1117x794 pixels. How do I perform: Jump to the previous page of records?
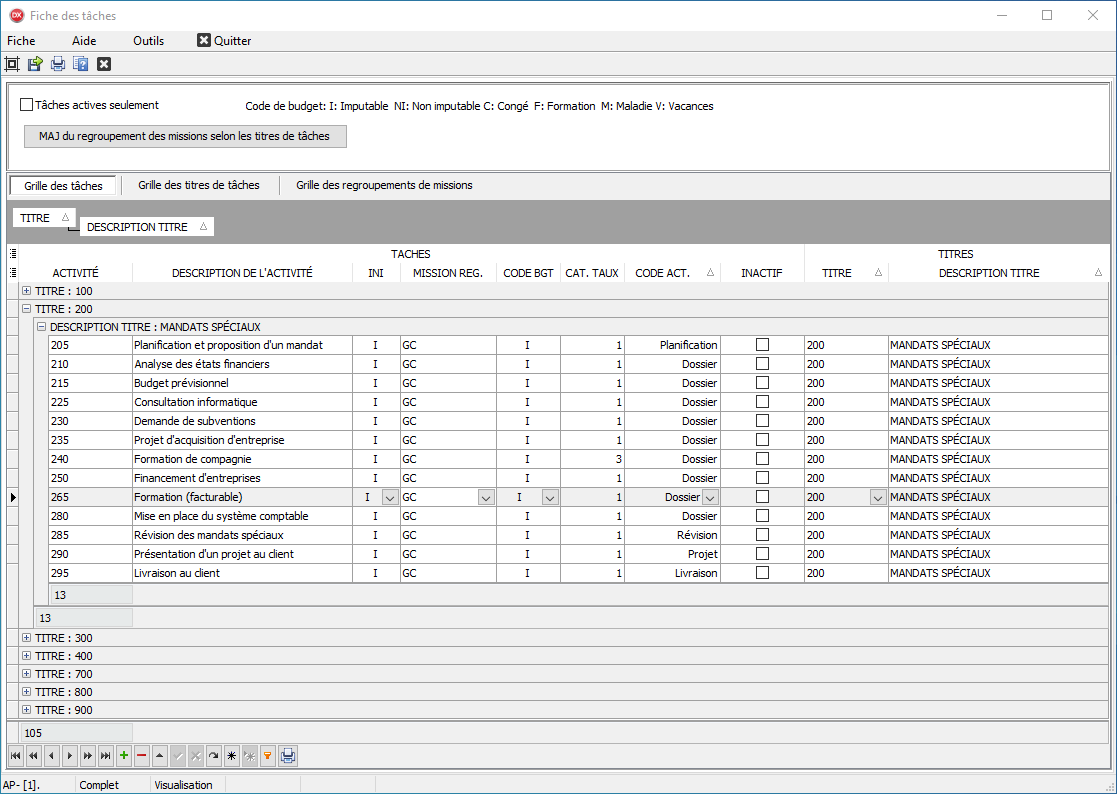[x=33, y=756]
